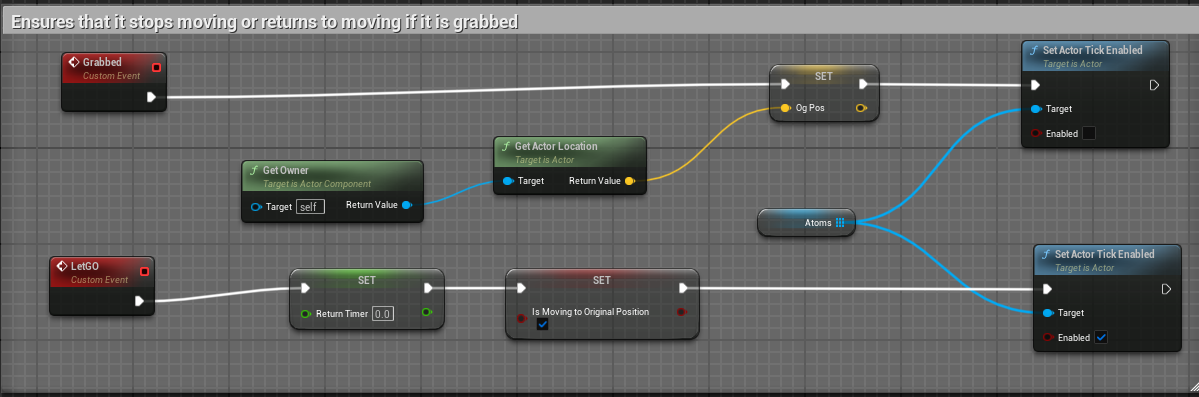This screenshot has height=397, width=1199.
Task: Click the LetGO event execution output pin
Action: [140, 301]
